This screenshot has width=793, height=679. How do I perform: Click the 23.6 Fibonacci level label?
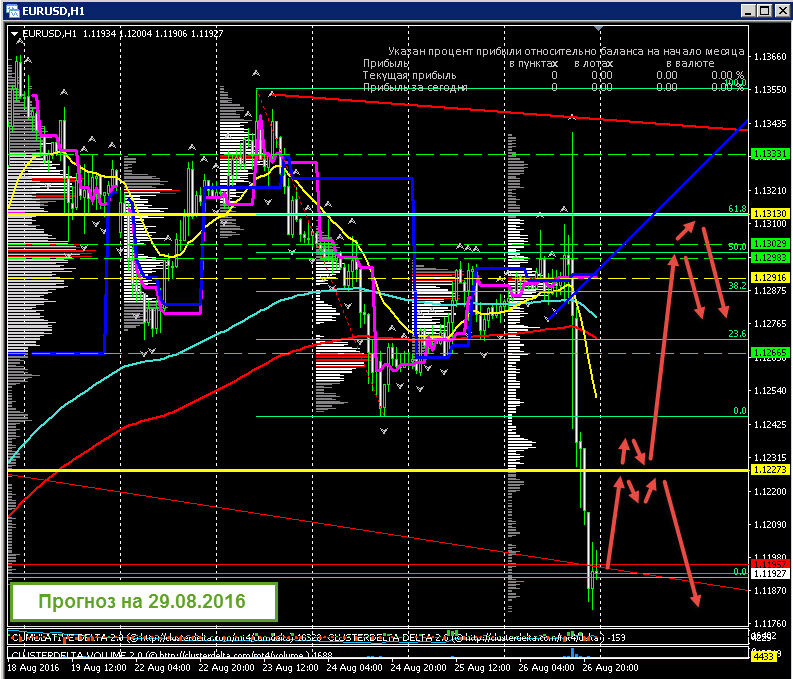(737, 334)
